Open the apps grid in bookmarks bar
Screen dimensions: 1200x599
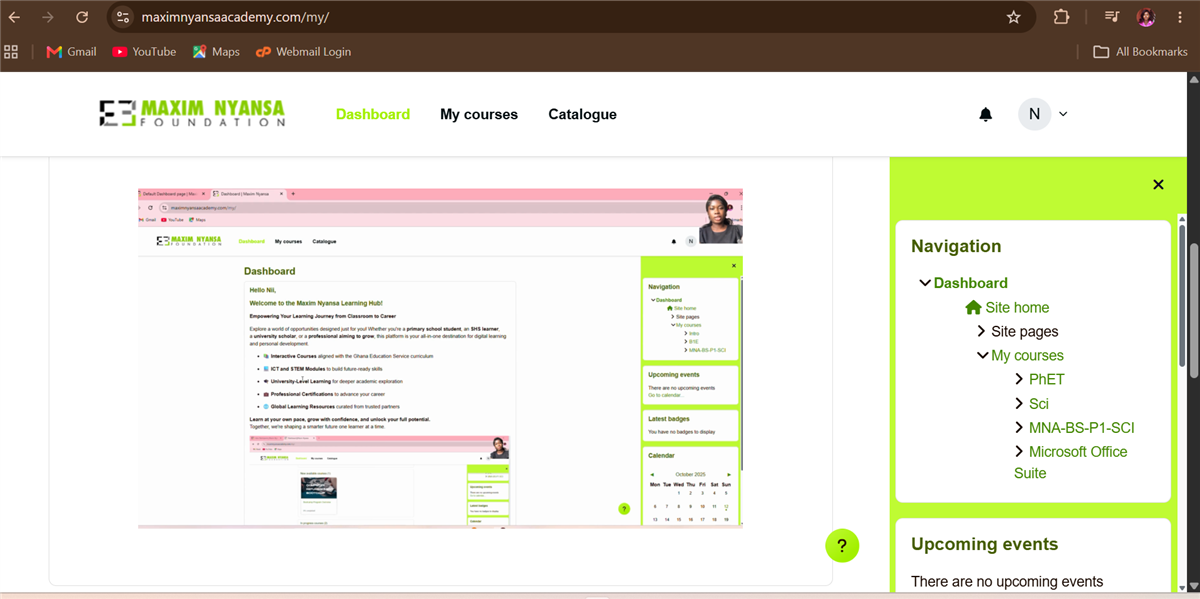[12, 52]
